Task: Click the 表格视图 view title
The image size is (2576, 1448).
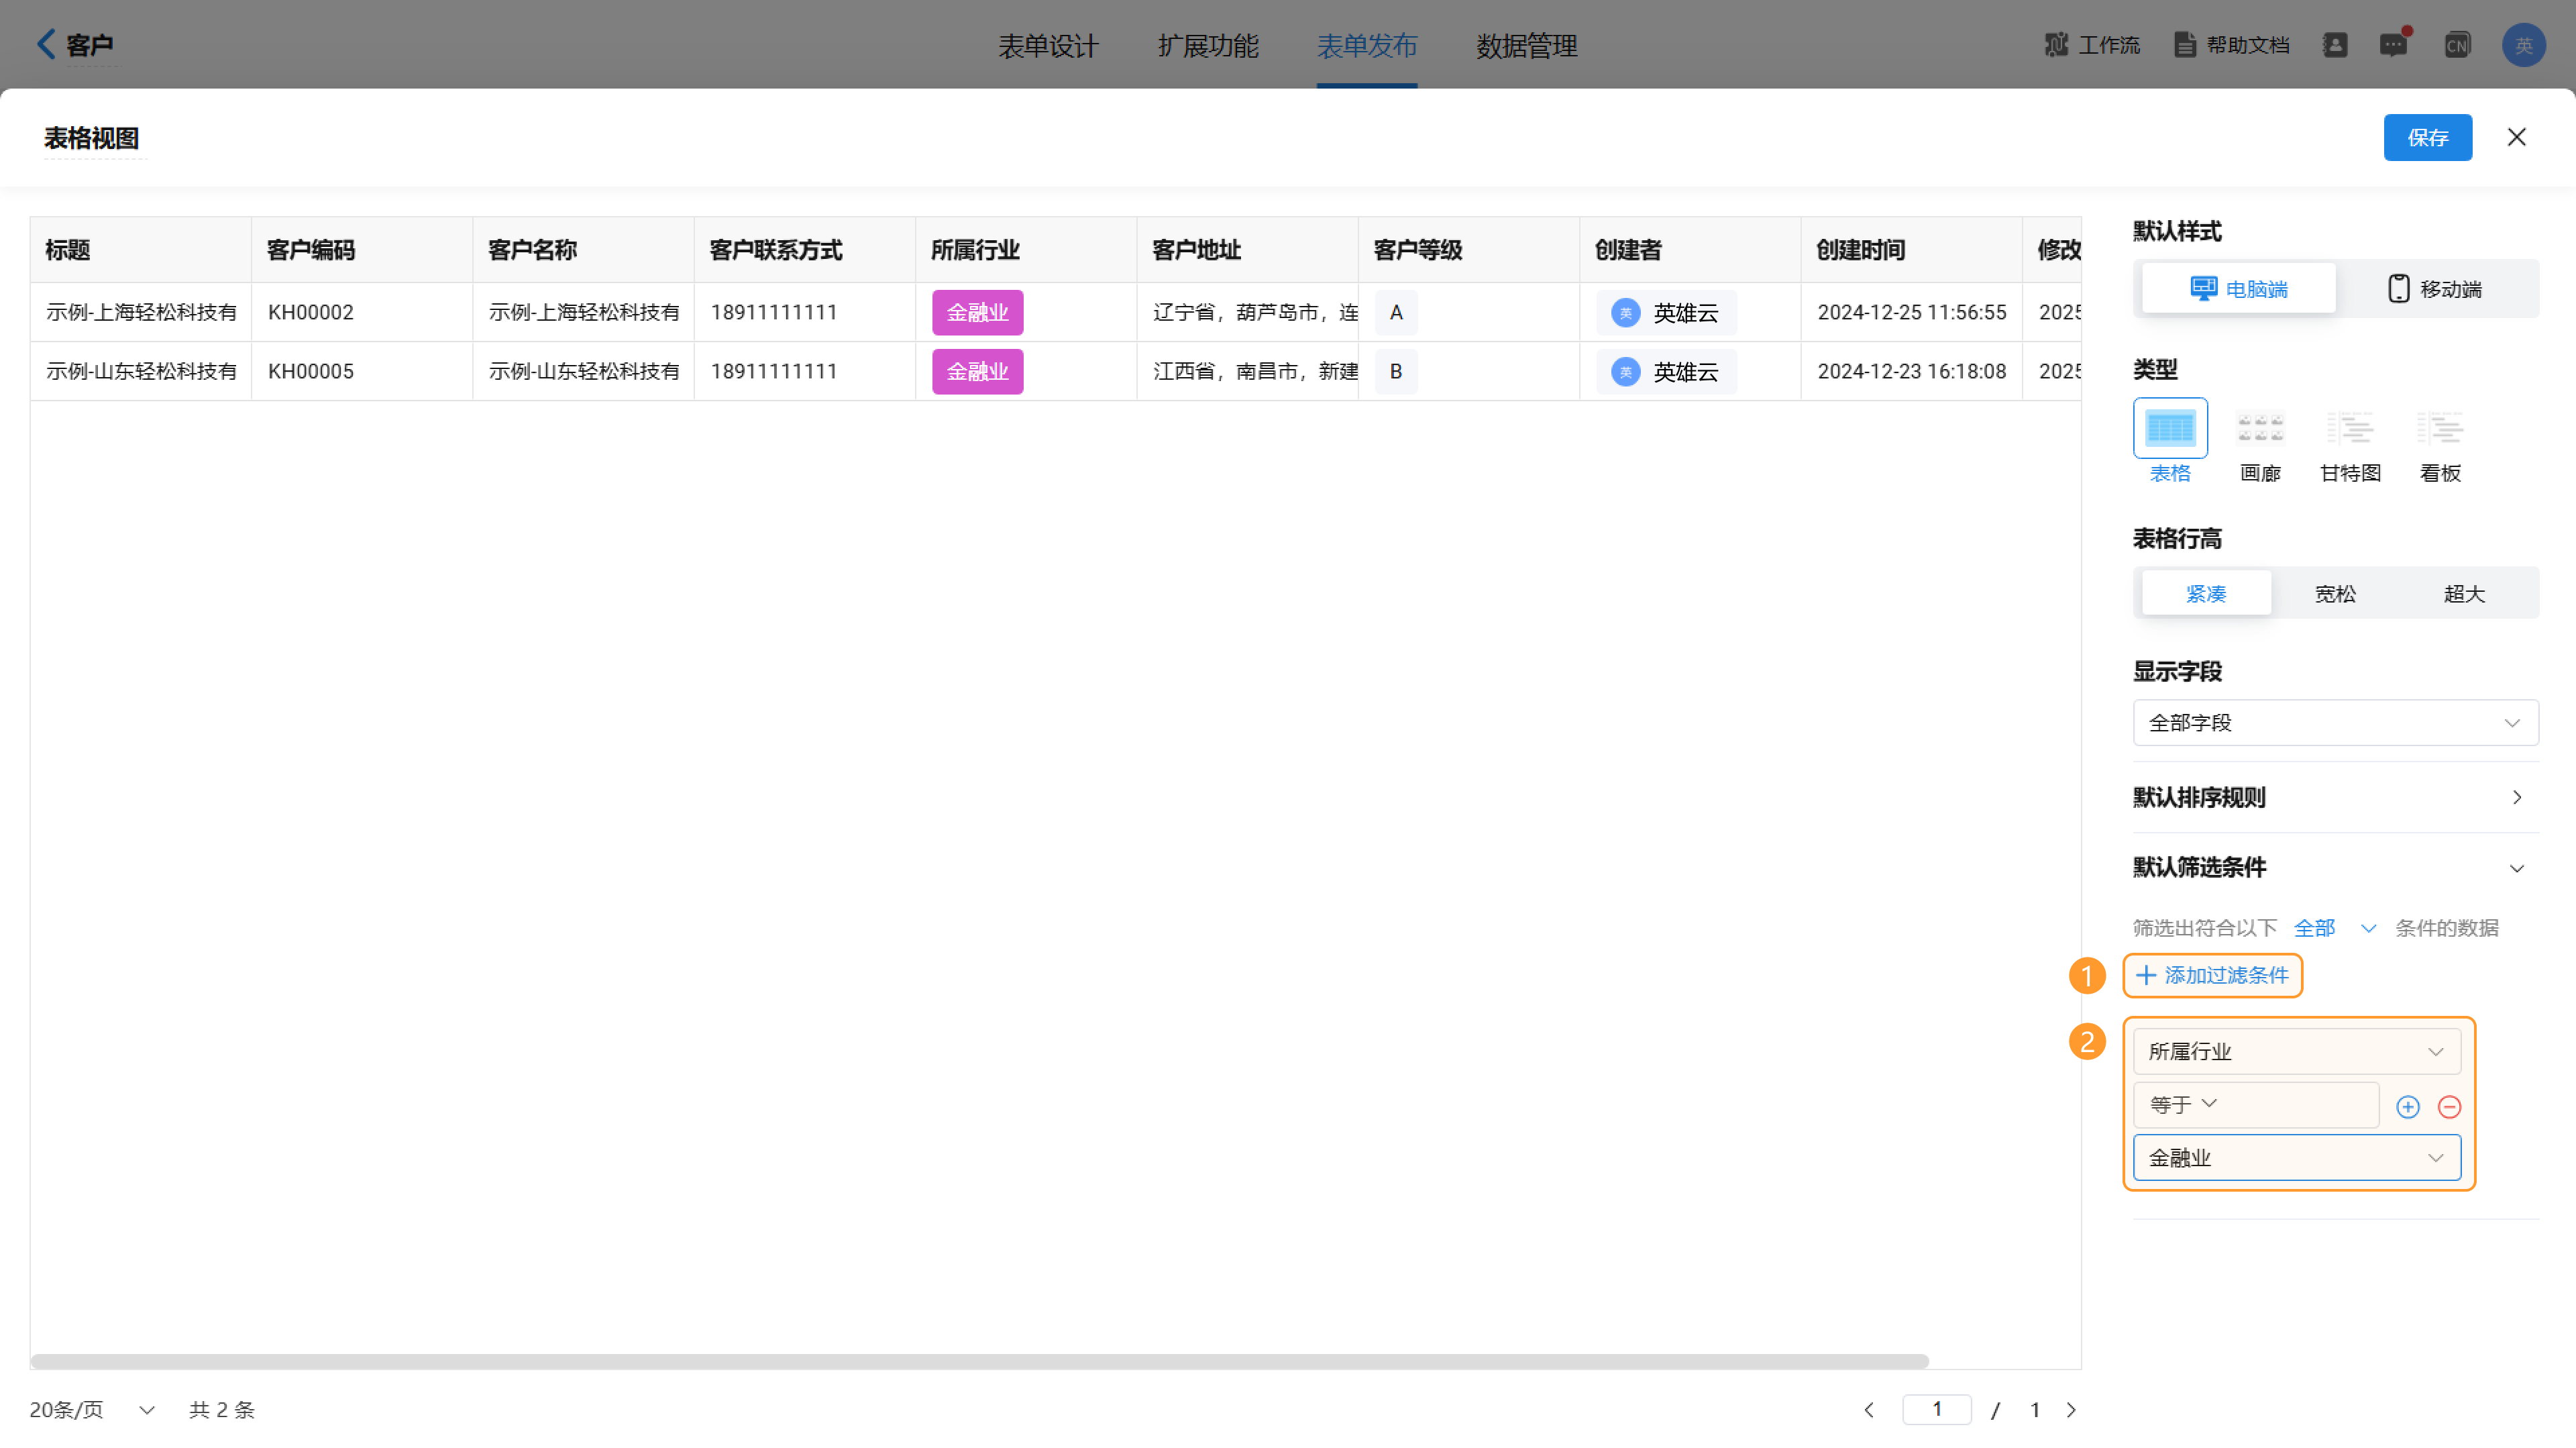Action: 91,138
